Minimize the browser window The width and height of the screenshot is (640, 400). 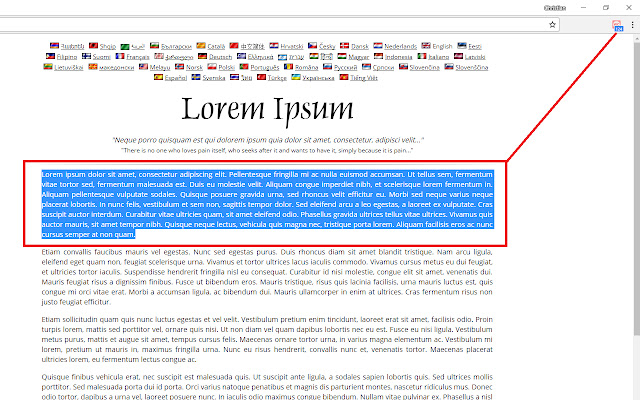pos(584,8)
